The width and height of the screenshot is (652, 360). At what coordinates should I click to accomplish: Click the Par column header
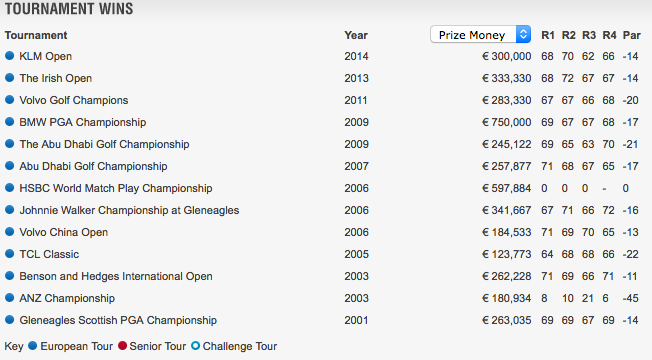(x=632, y=35)
